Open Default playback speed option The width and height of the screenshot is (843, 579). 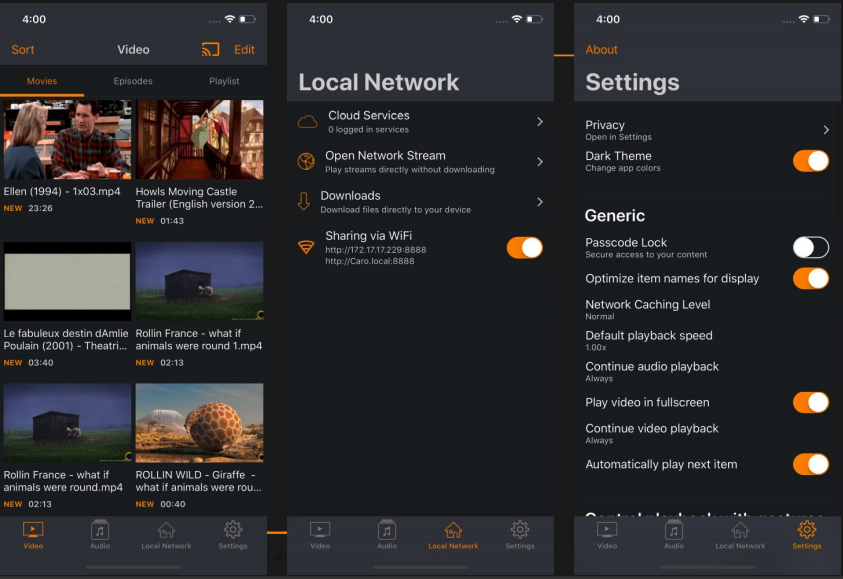tap(707, 340)
